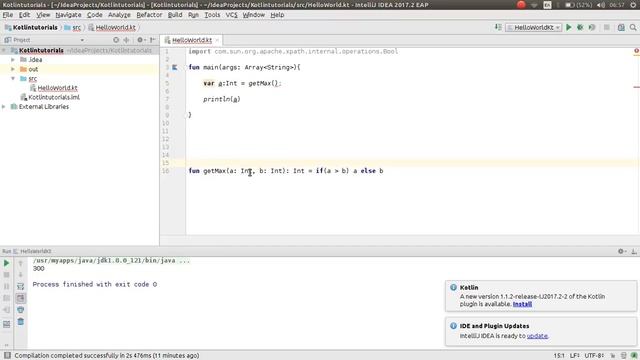Rerun HelloWorldKt in the Run panel

coord(7,263)
